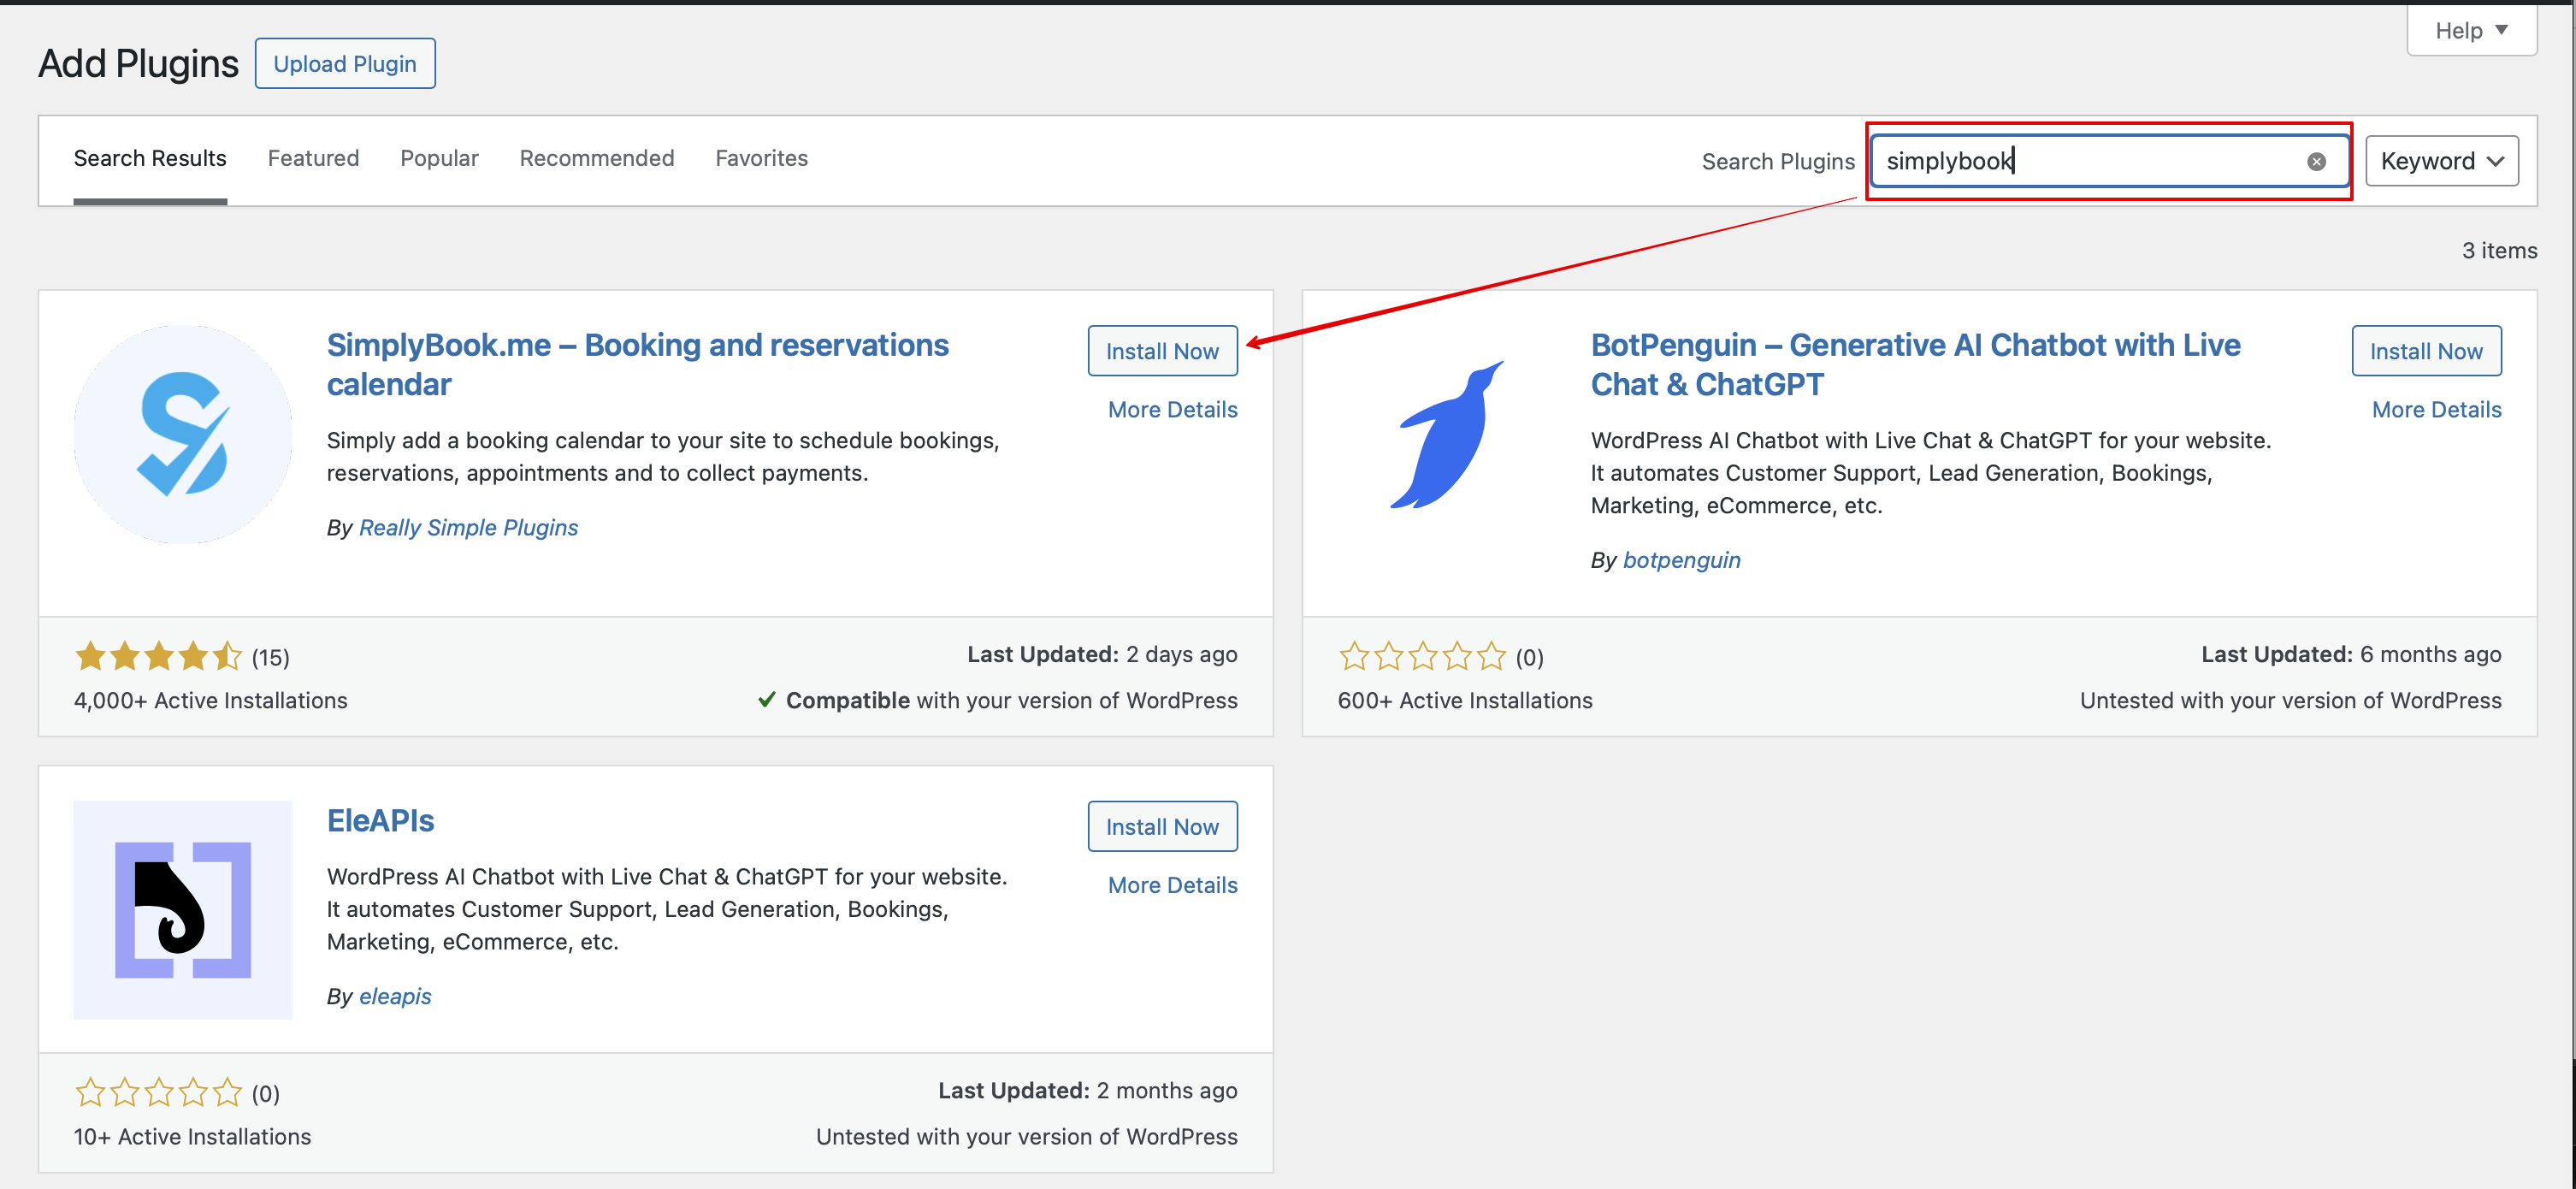Open the Keyword search type dropdown
The height and width of the screenshot is (1189, 2576).
2441,161
